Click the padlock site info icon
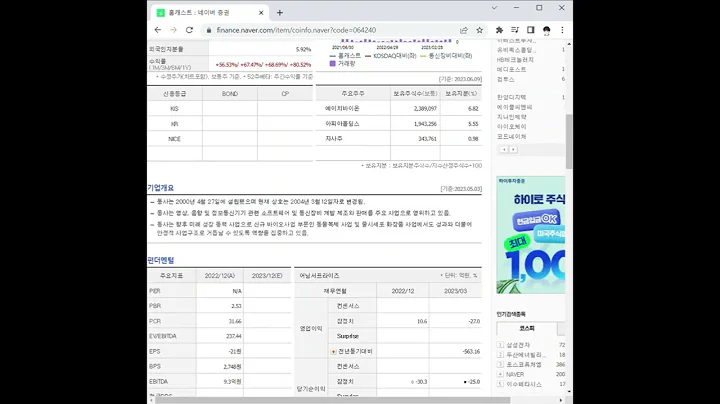 (x=209, y=30)
